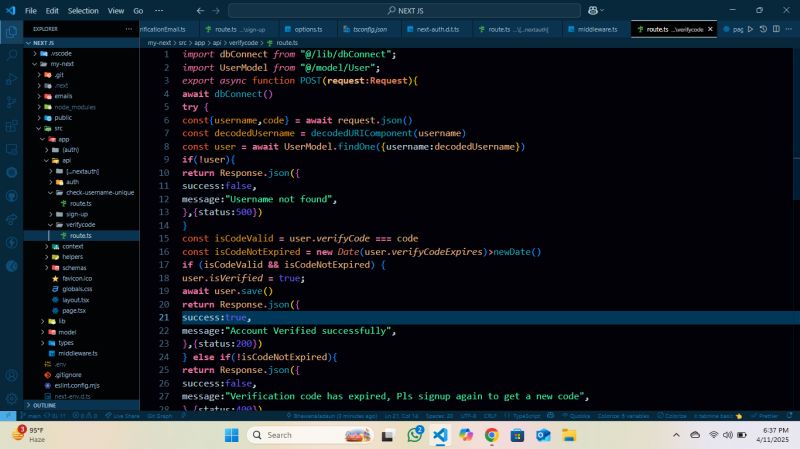Expand the sign-up folder

click(x=76, y=214)
